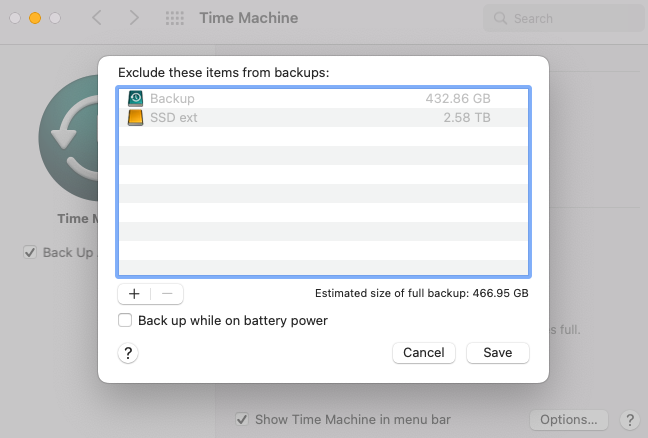Viewport: 648px width, 438px height.
Task: Enable Back up while on battery power
Action: coord(125,321)
